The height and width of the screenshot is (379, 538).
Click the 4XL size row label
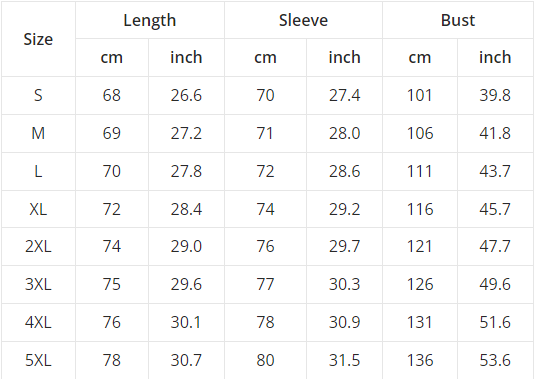pyautogui.click(x=38, y=322)
